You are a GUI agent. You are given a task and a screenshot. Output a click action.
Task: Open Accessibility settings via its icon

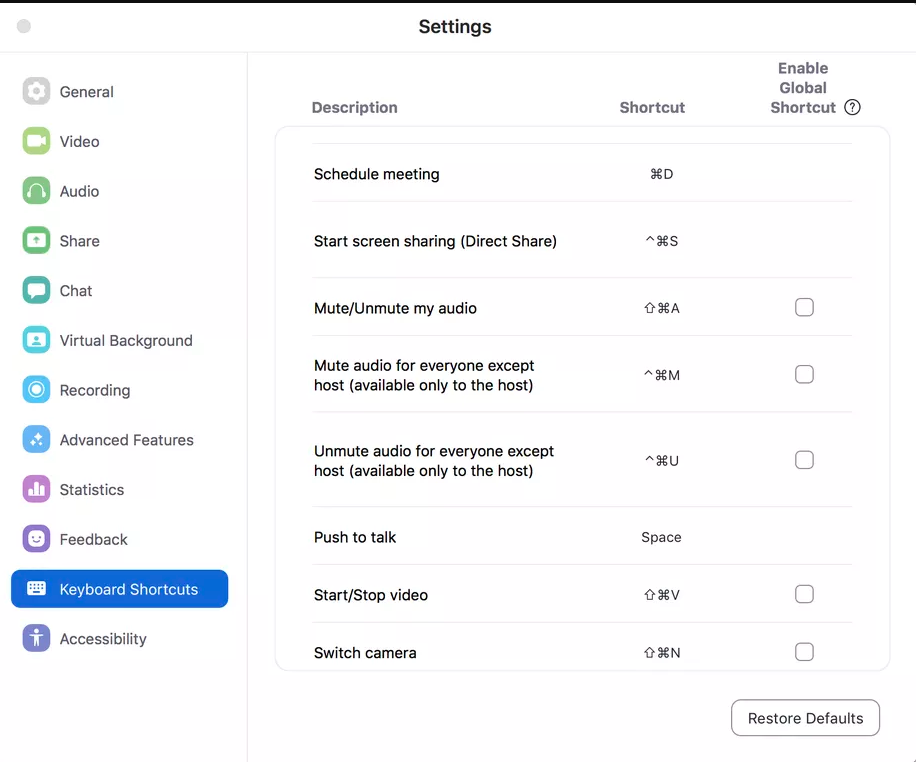pyautogui.click(x=36, y=638)
